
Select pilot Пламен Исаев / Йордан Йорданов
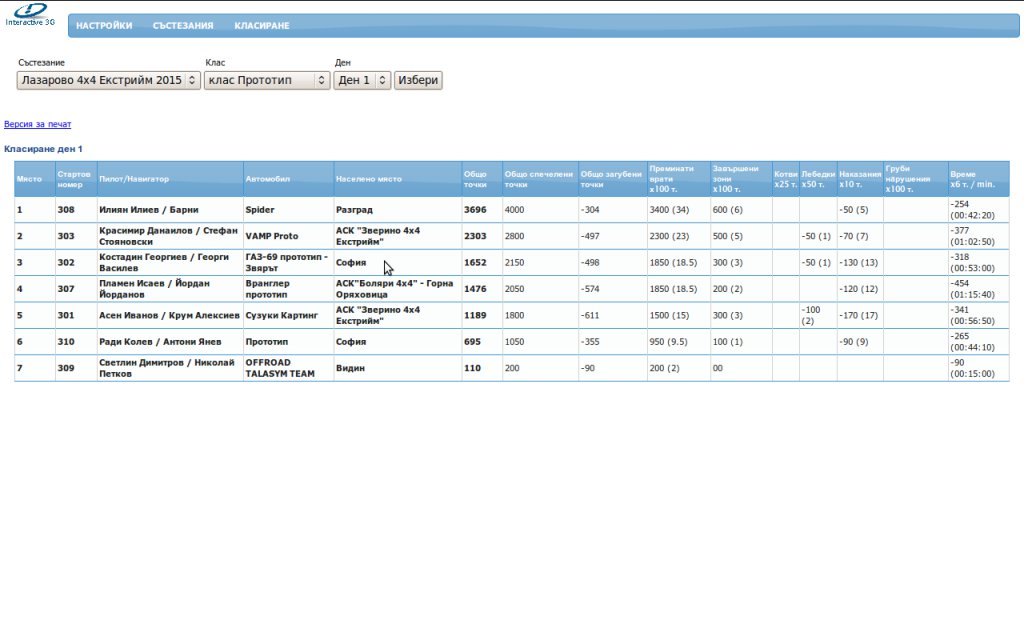point(154,289)
